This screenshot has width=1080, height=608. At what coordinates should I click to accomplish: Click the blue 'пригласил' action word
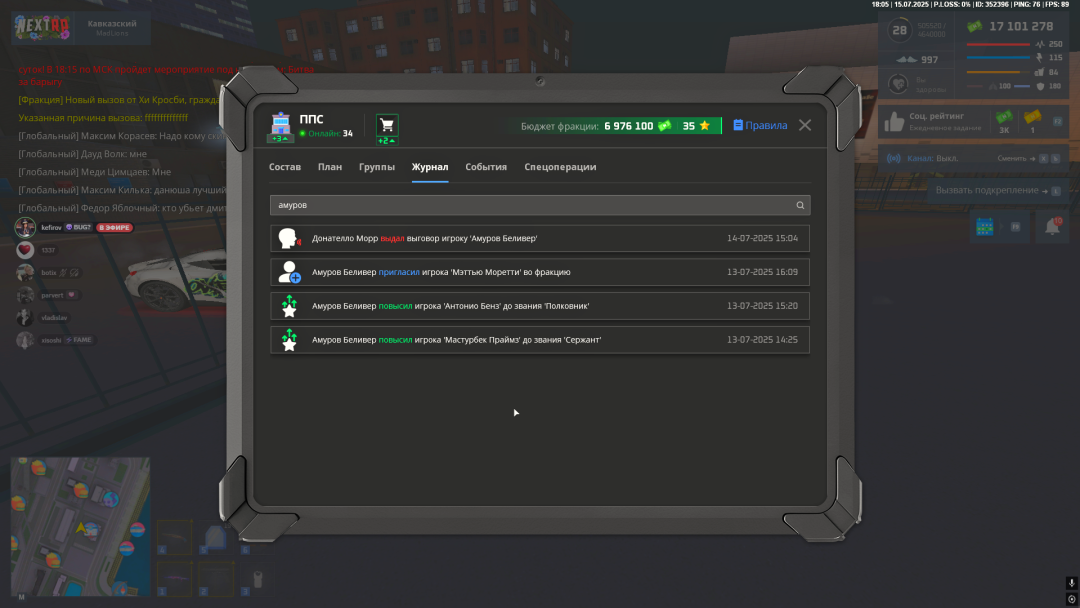pyautogui.click(x=399, y=272)
